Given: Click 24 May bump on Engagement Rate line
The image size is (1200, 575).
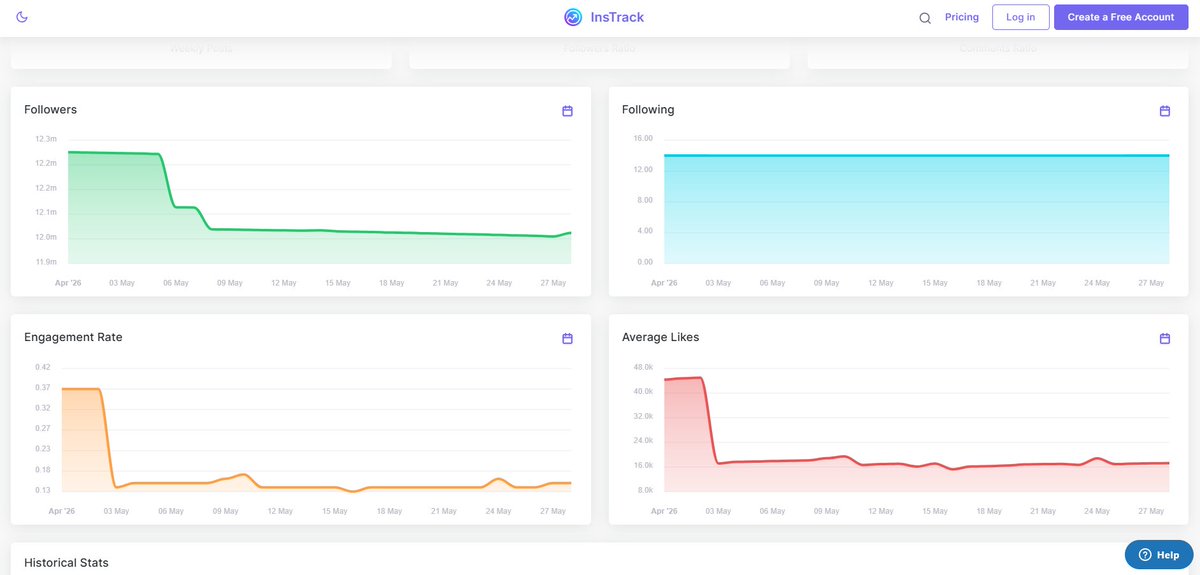Looking at the screenshot, I should (x=498, y=479).
